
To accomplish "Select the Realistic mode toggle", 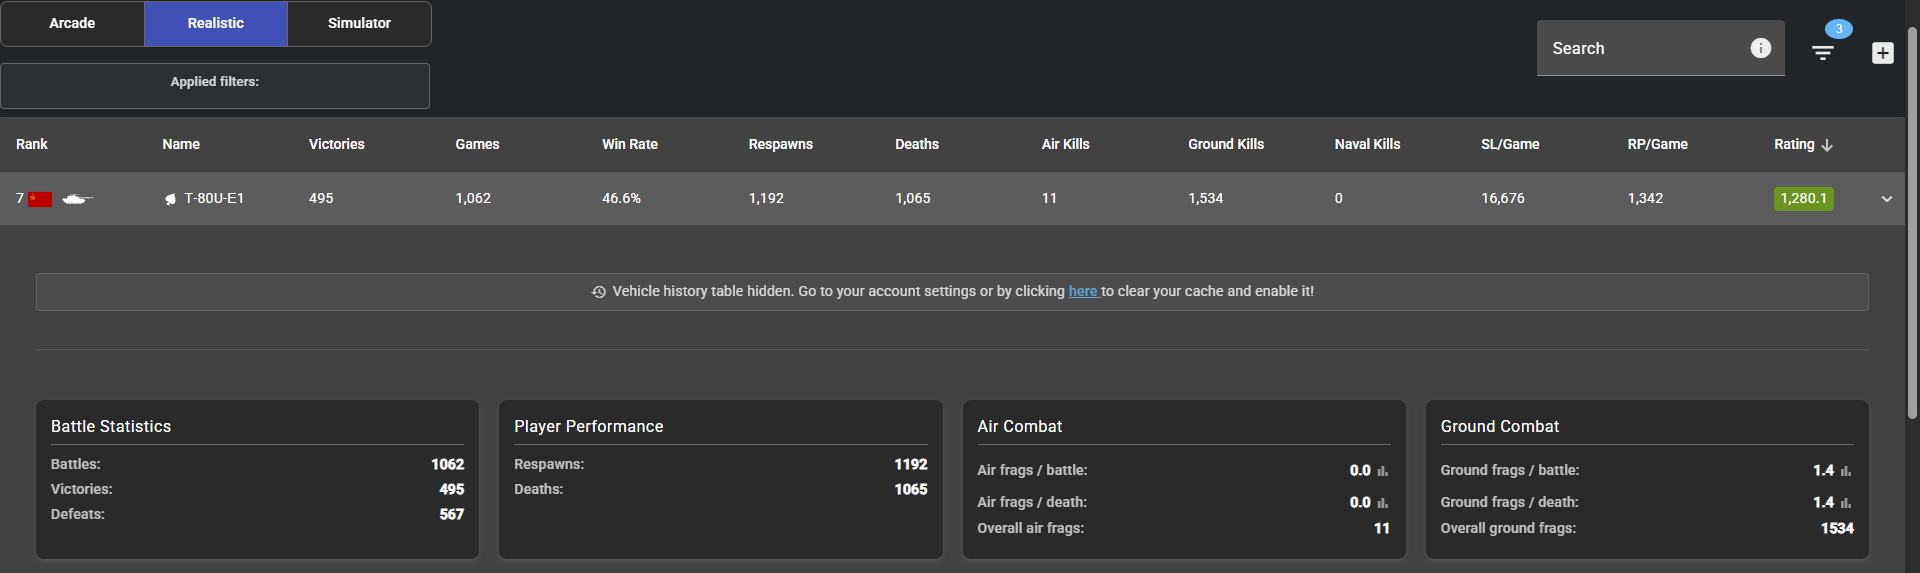I will click(216, 23).
